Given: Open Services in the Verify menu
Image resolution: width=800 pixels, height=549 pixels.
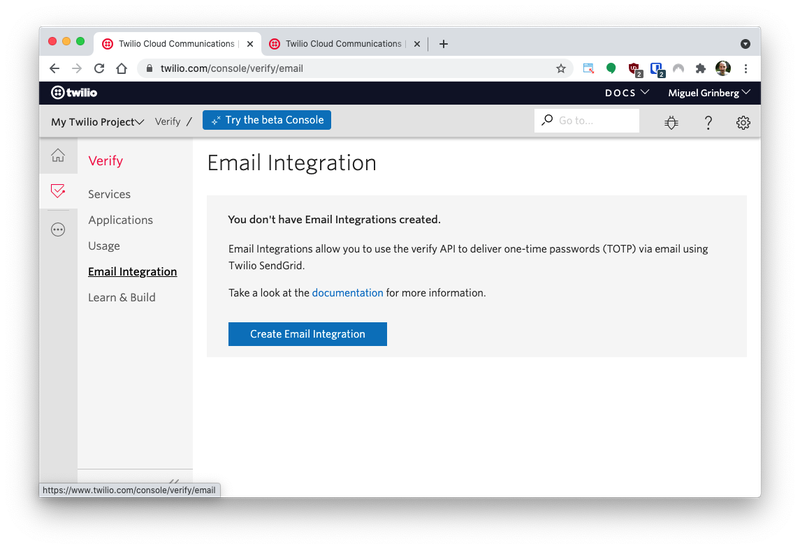Looking at the screenshot, I should [x=109, y=194].
